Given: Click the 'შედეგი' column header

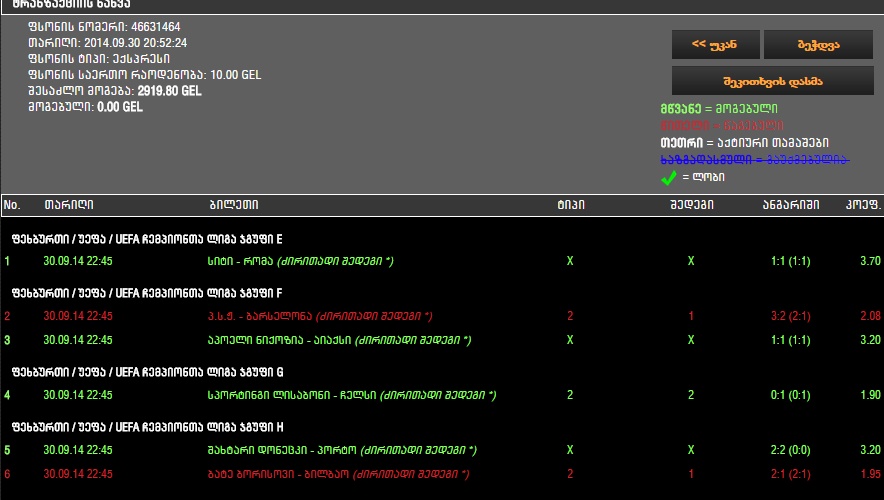Looking at the screenshot, I should coord(692,205).
